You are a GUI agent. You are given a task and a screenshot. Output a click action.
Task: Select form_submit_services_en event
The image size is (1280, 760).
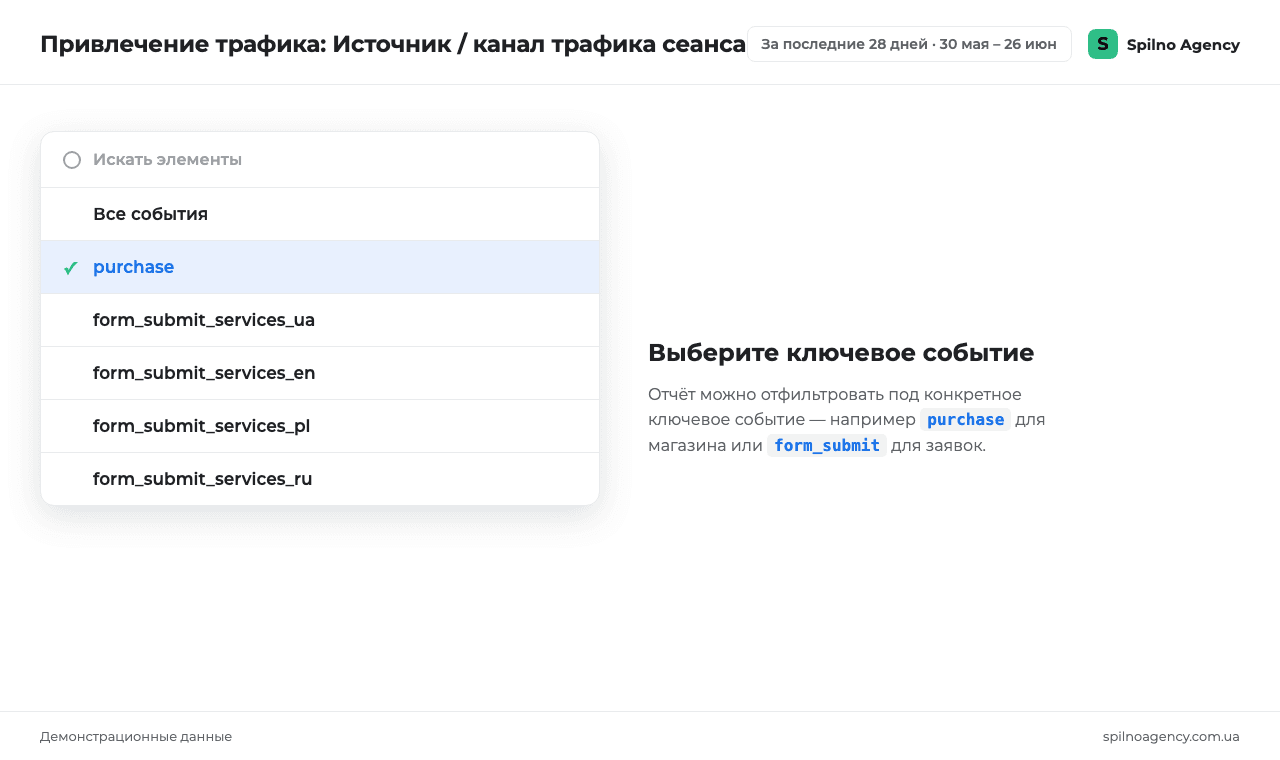pos(320,373)
